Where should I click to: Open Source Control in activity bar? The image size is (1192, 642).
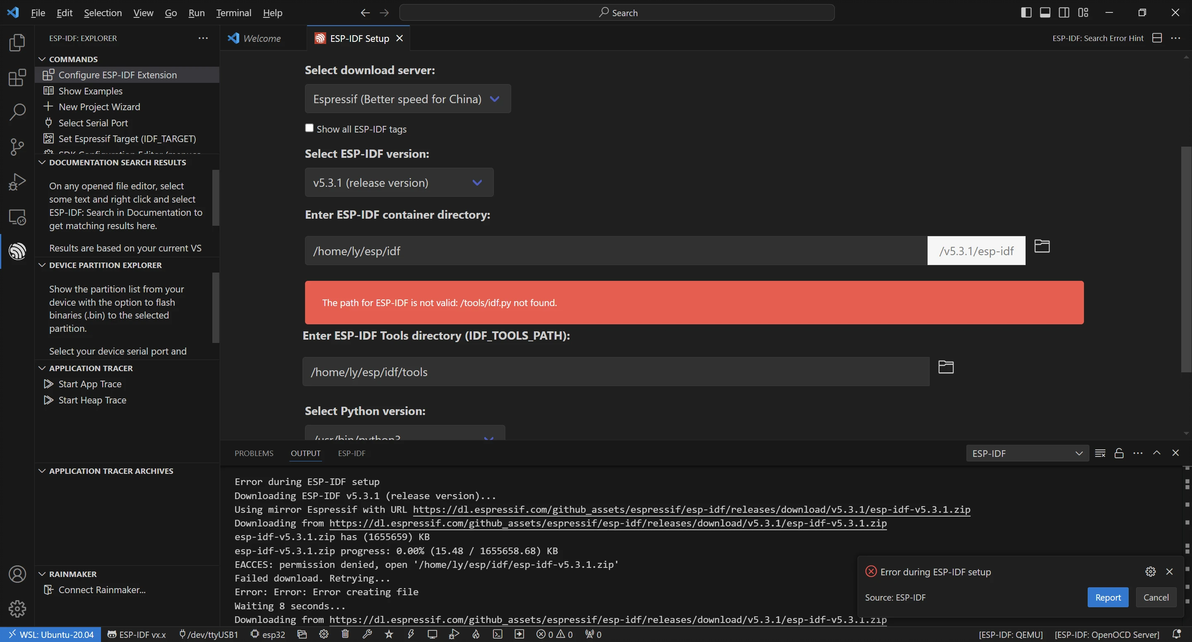[x=17, y=147]
